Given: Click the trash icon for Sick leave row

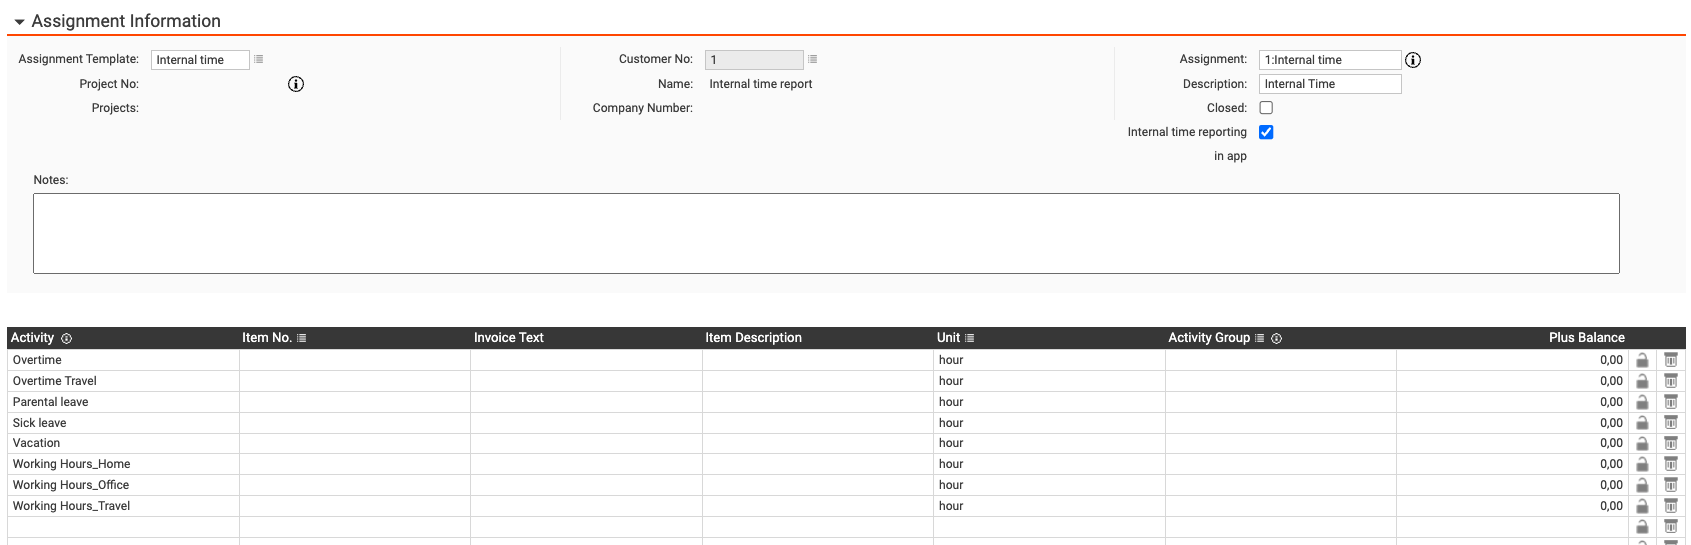Looking at the screenshot, I should pyautogui.click(x=1670, y=423).
